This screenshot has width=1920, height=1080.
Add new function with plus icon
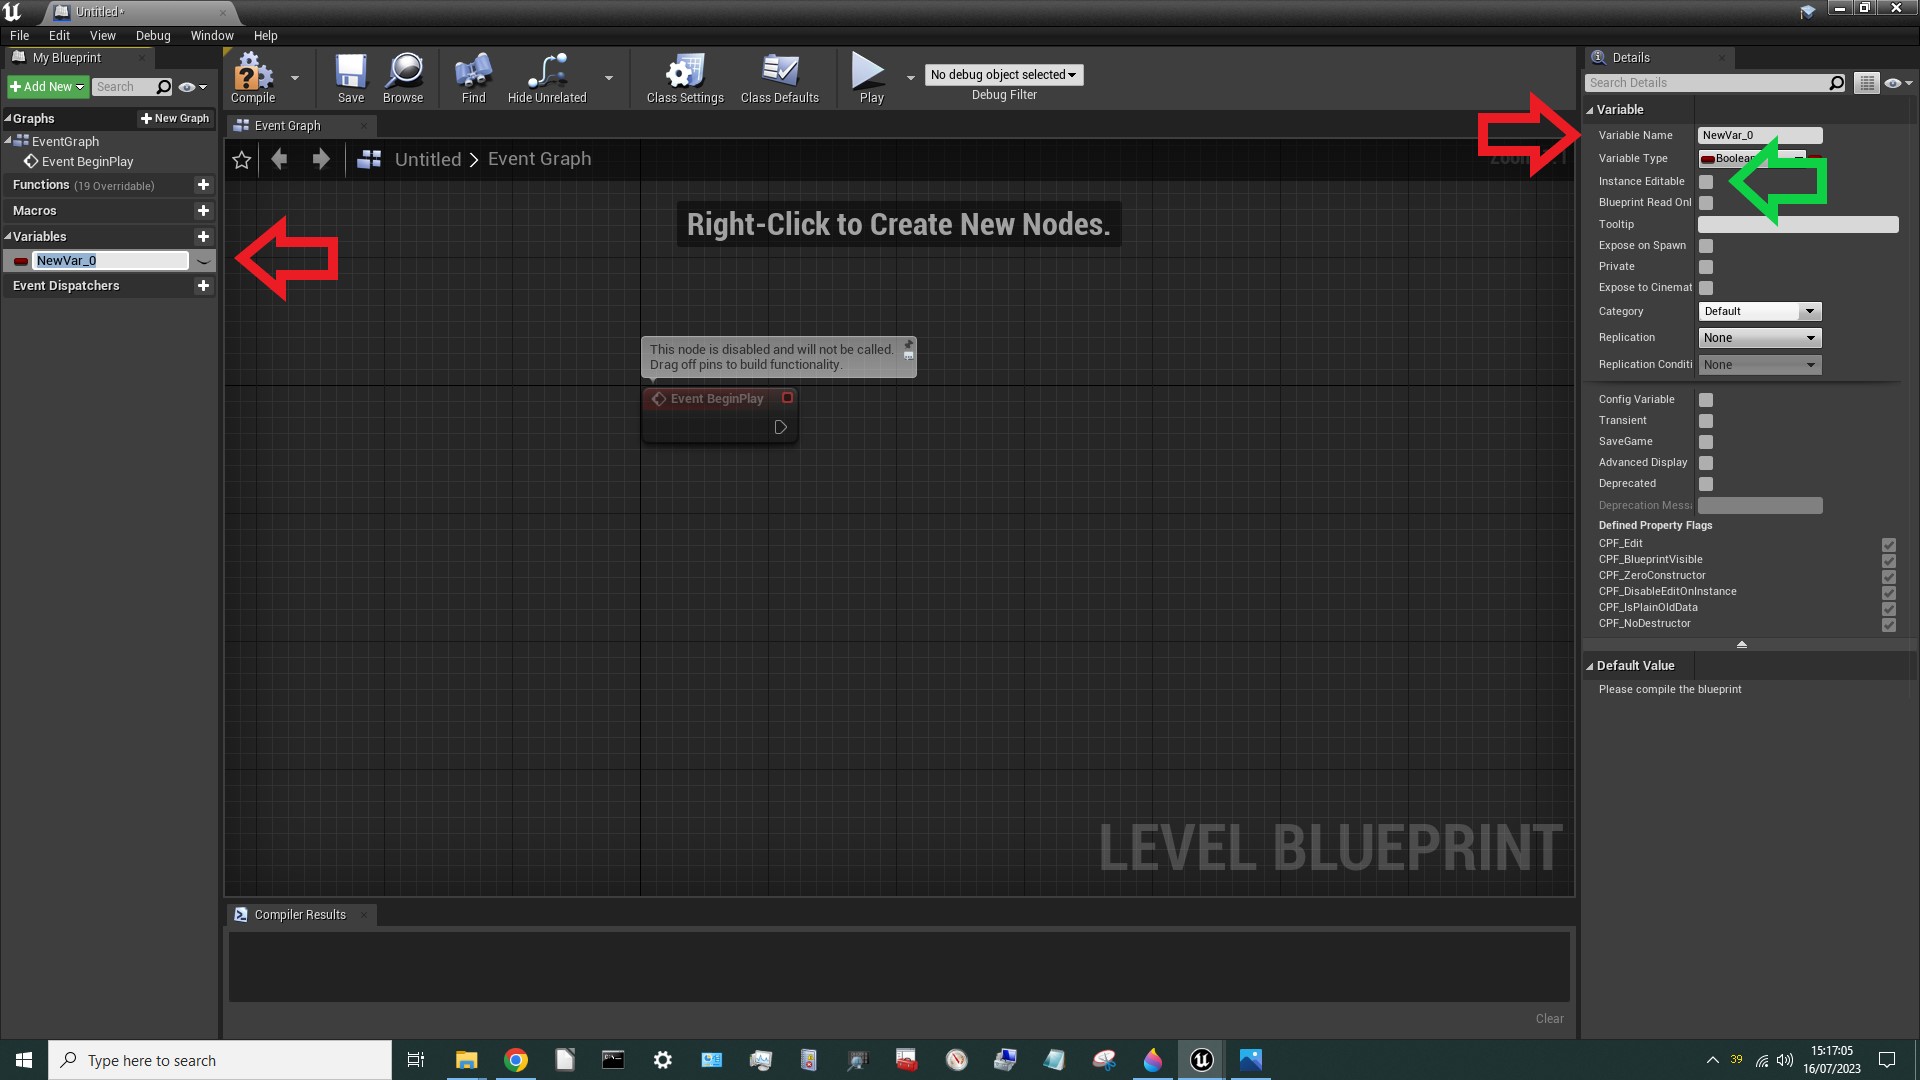pos(203,185)
